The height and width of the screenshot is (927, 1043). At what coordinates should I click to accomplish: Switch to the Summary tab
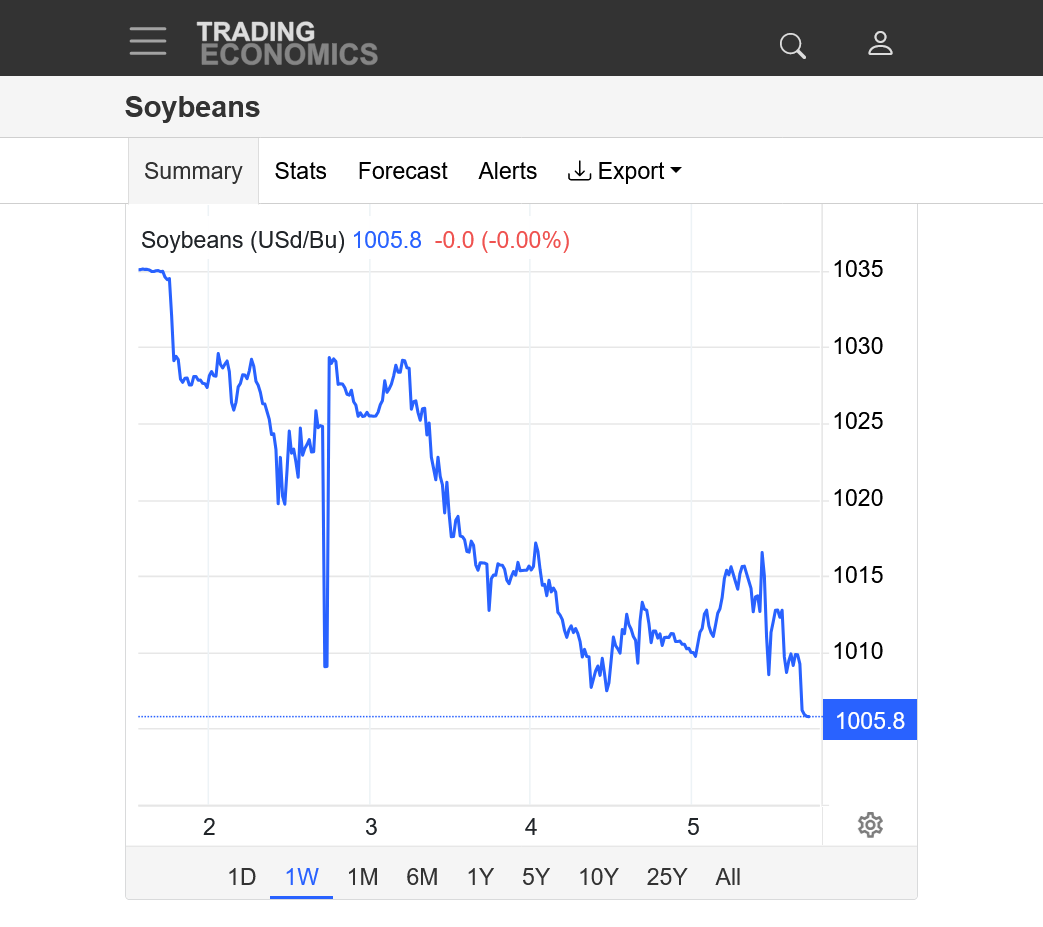(x=193, y=171)
